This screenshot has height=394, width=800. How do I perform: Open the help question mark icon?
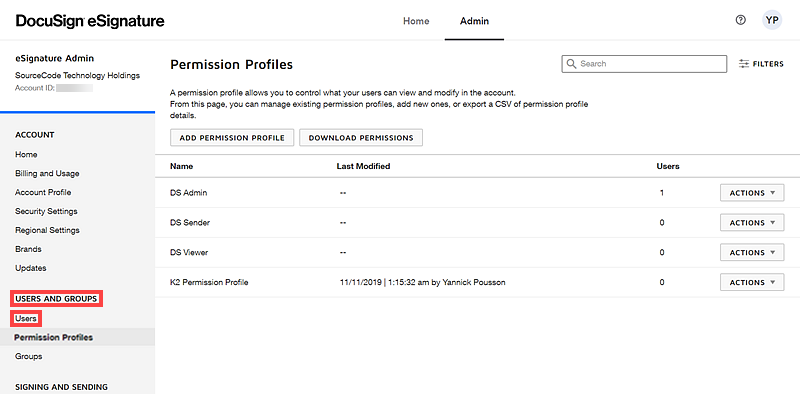click(740, 20)
